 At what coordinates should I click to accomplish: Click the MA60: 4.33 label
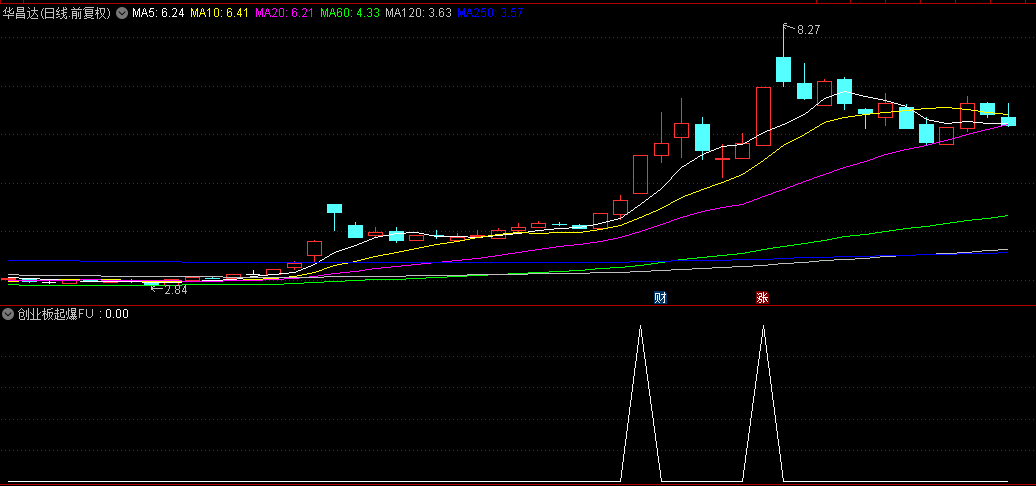click(x=350, y=12)
